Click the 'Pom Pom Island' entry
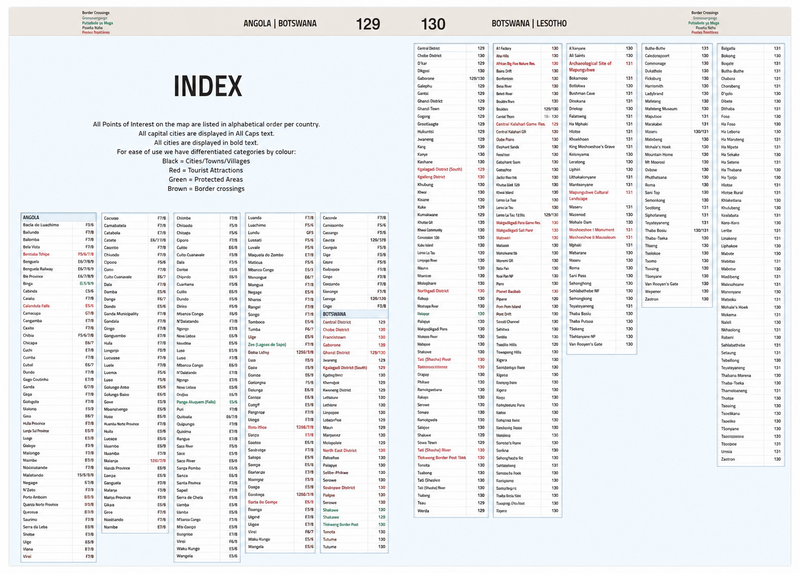The width and height of the screenshot is (800, 573). [508, 307]
